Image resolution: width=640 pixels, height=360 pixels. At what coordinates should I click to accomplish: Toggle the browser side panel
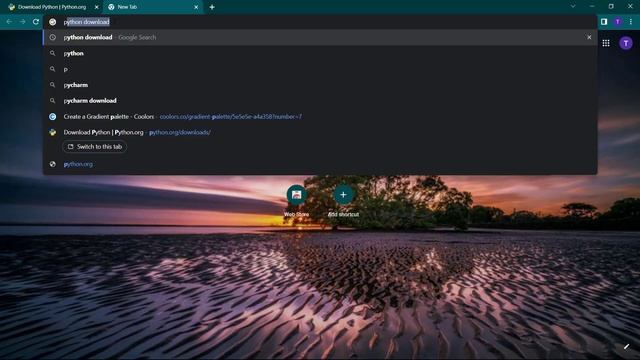tap(604, 22)
